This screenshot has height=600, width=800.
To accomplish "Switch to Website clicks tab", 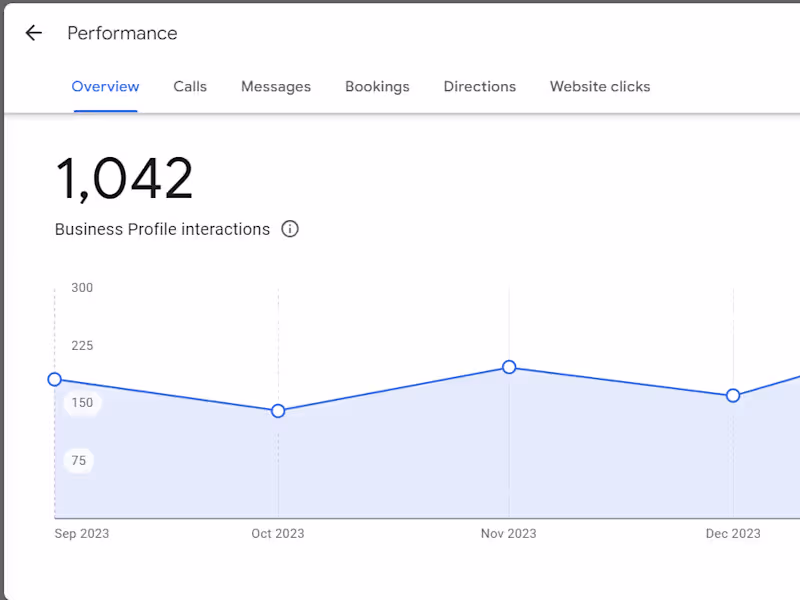I will point(600,87).
